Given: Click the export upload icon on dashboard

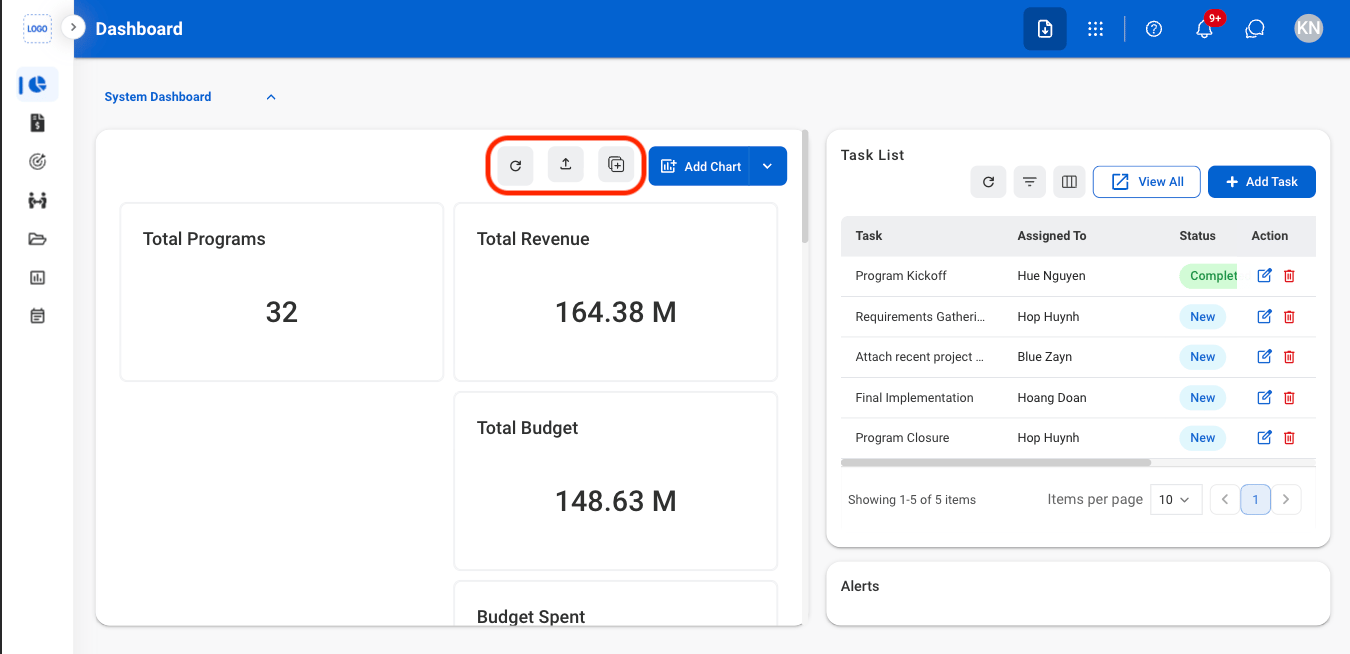Looking at the screenshot, I should coord(565,165).
